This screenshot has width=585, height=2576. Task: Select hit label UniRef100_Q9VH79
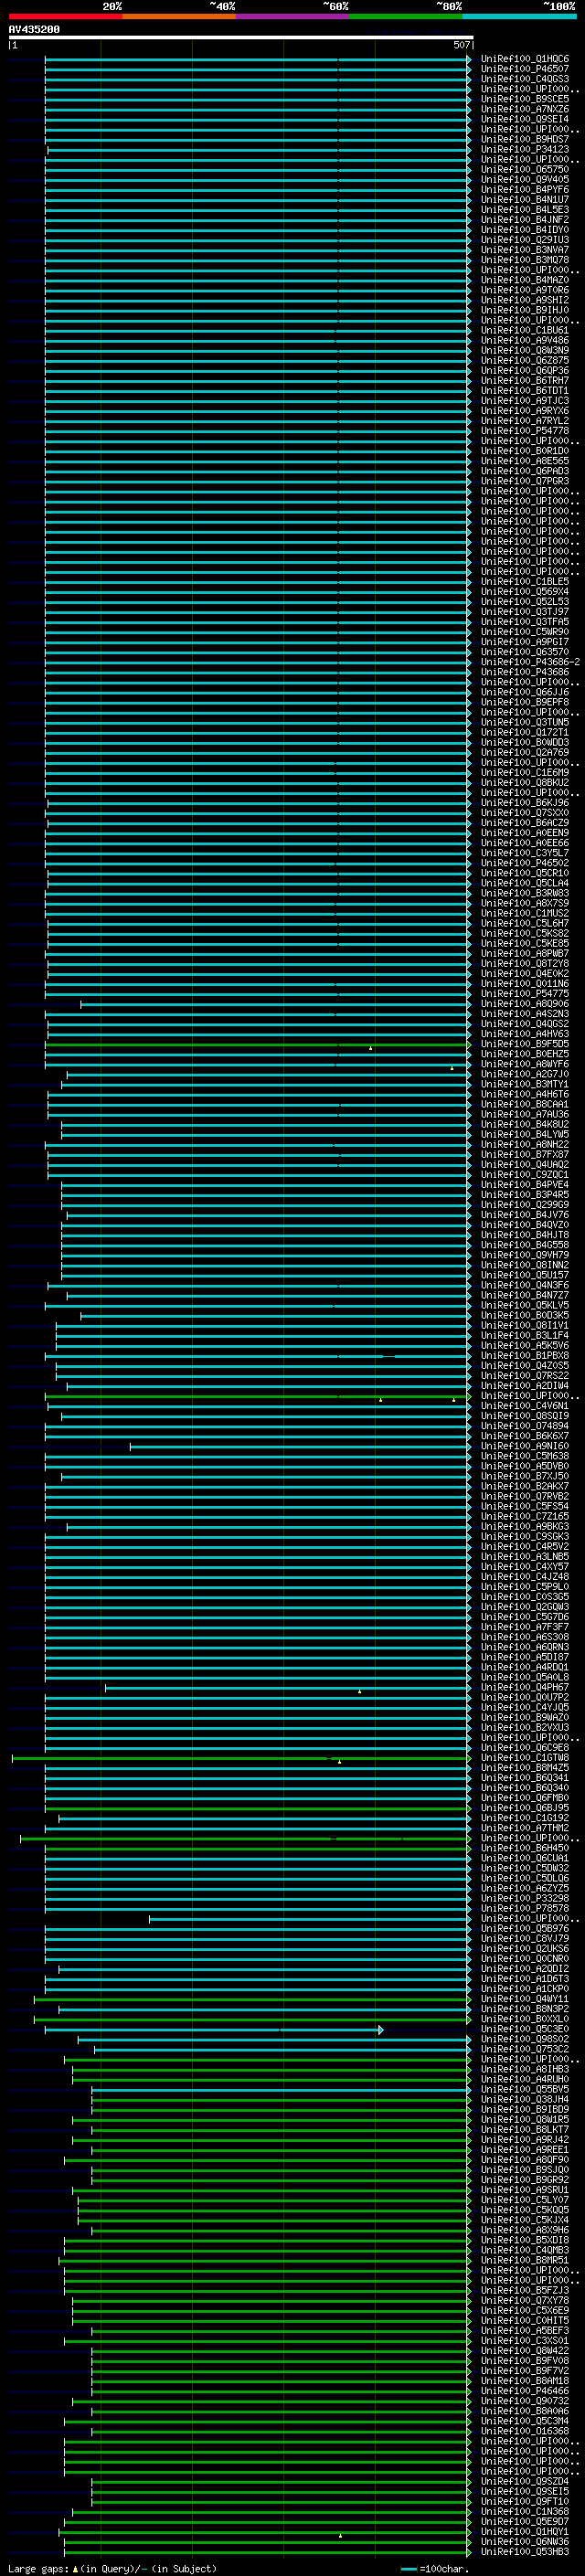click(x=524, y=1255)
